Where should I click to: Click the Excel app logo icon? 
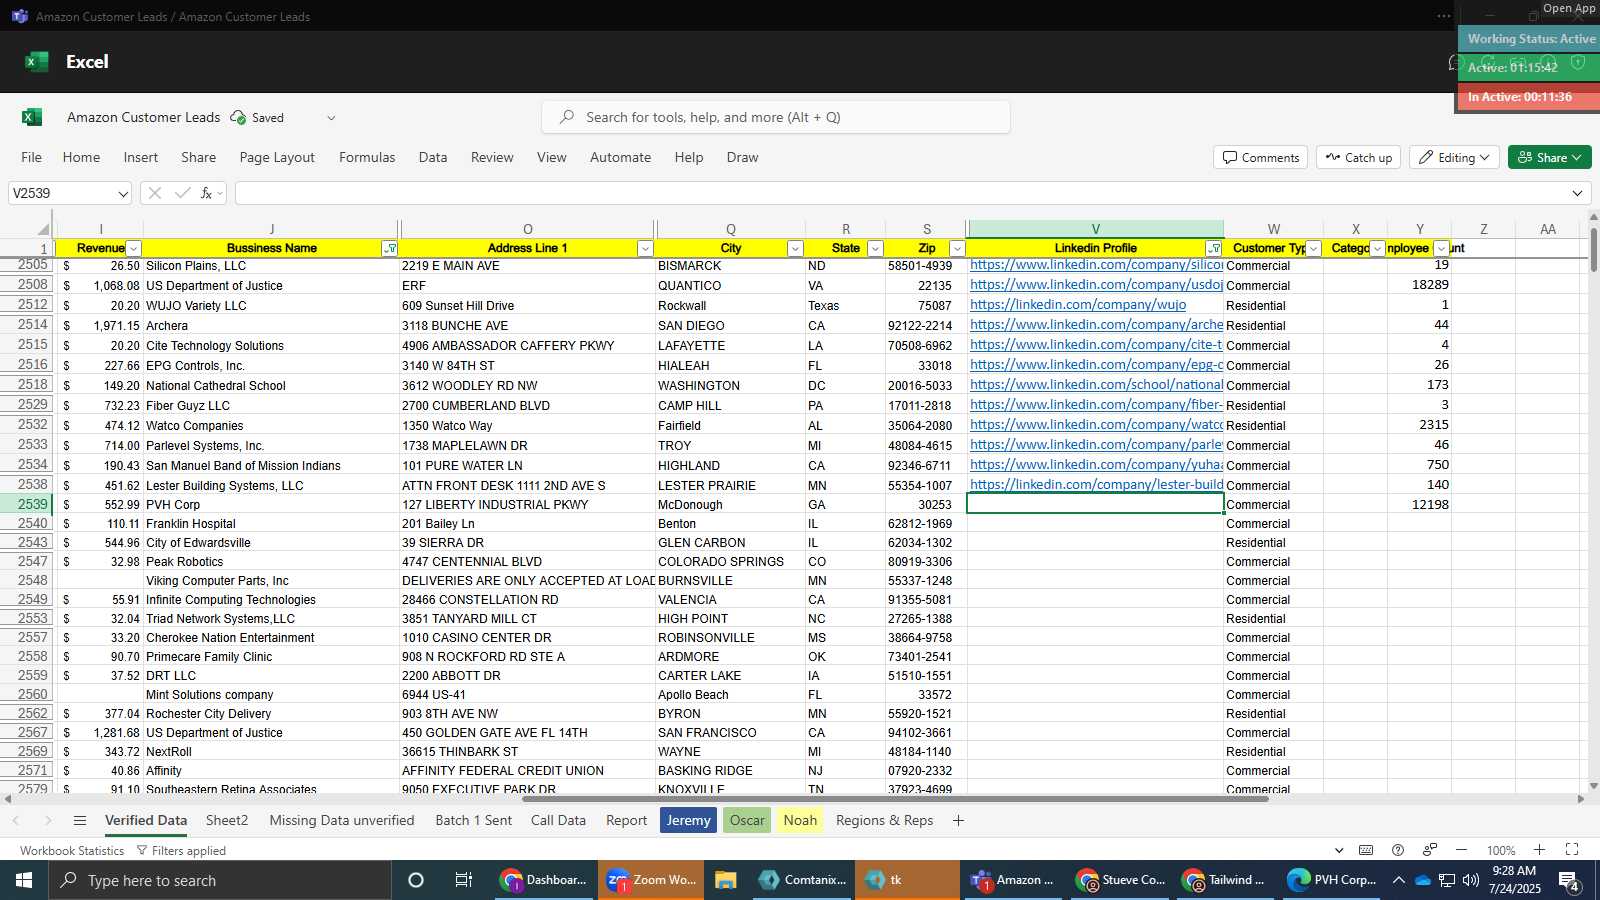pyautogui.click(x=37, y=62)
